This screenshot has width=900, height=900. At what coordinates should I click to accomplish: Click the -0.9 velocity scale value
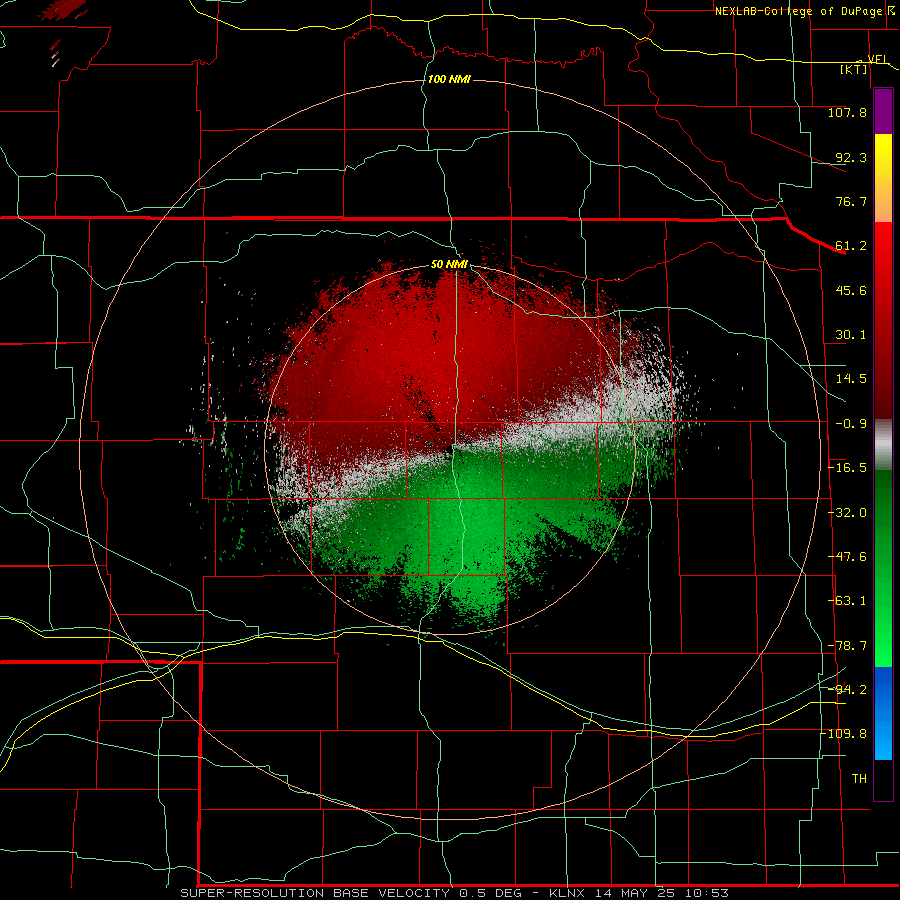[x=851, y=424]
